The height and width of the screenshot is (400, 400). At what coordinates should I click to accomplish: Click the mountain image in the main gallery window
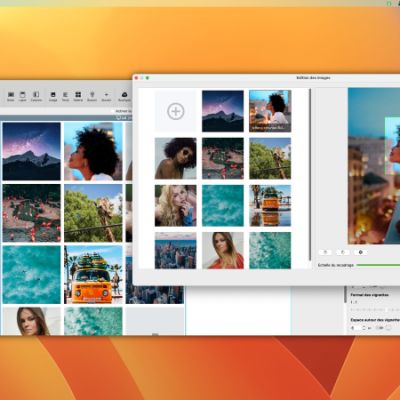click(x=32, y=151)
